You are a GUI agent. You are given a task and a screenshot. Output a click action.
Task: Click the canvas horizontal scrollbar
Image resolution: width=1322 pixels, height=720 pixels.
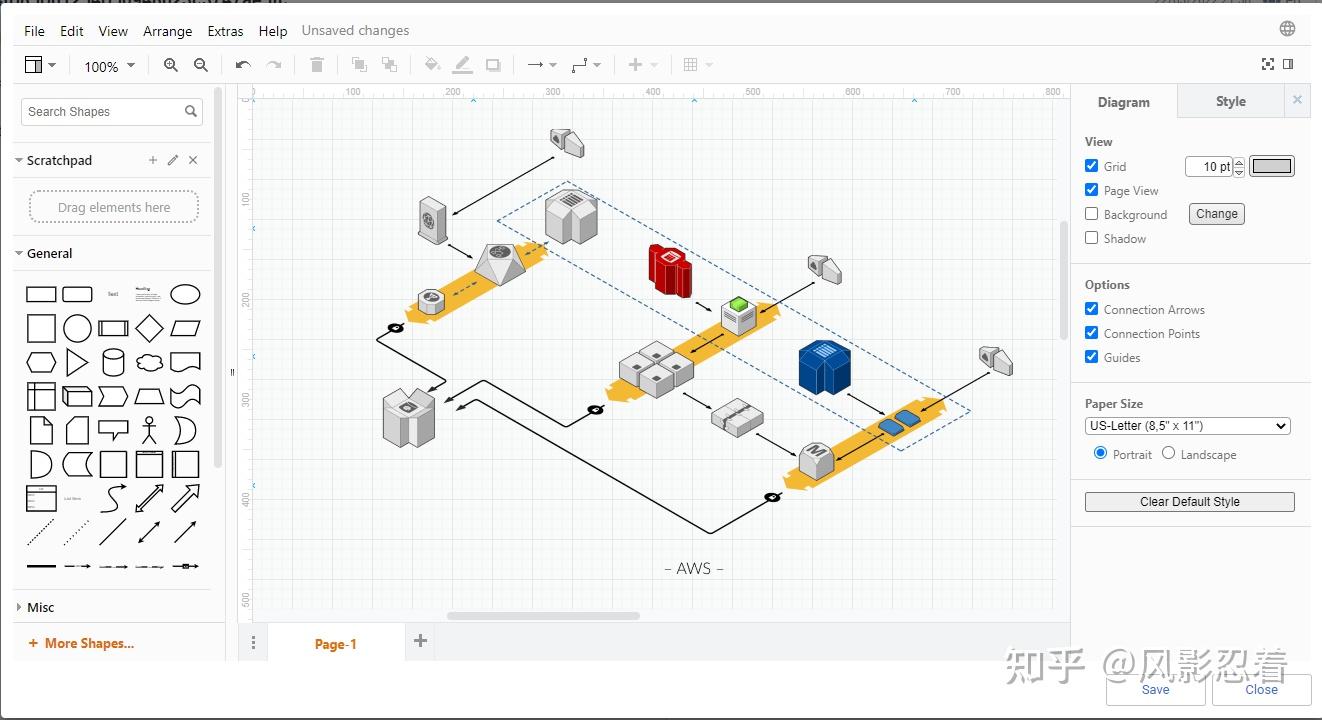543,616
